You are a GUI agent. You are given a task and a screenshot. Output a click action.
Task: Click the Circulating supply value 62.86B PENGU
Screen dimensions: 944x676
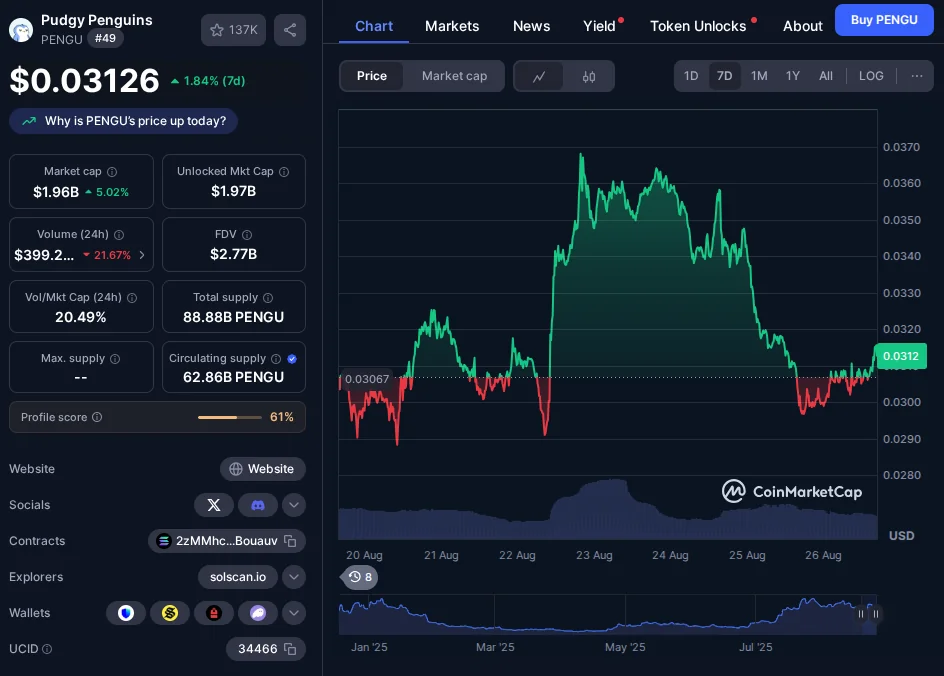[234, 377]
